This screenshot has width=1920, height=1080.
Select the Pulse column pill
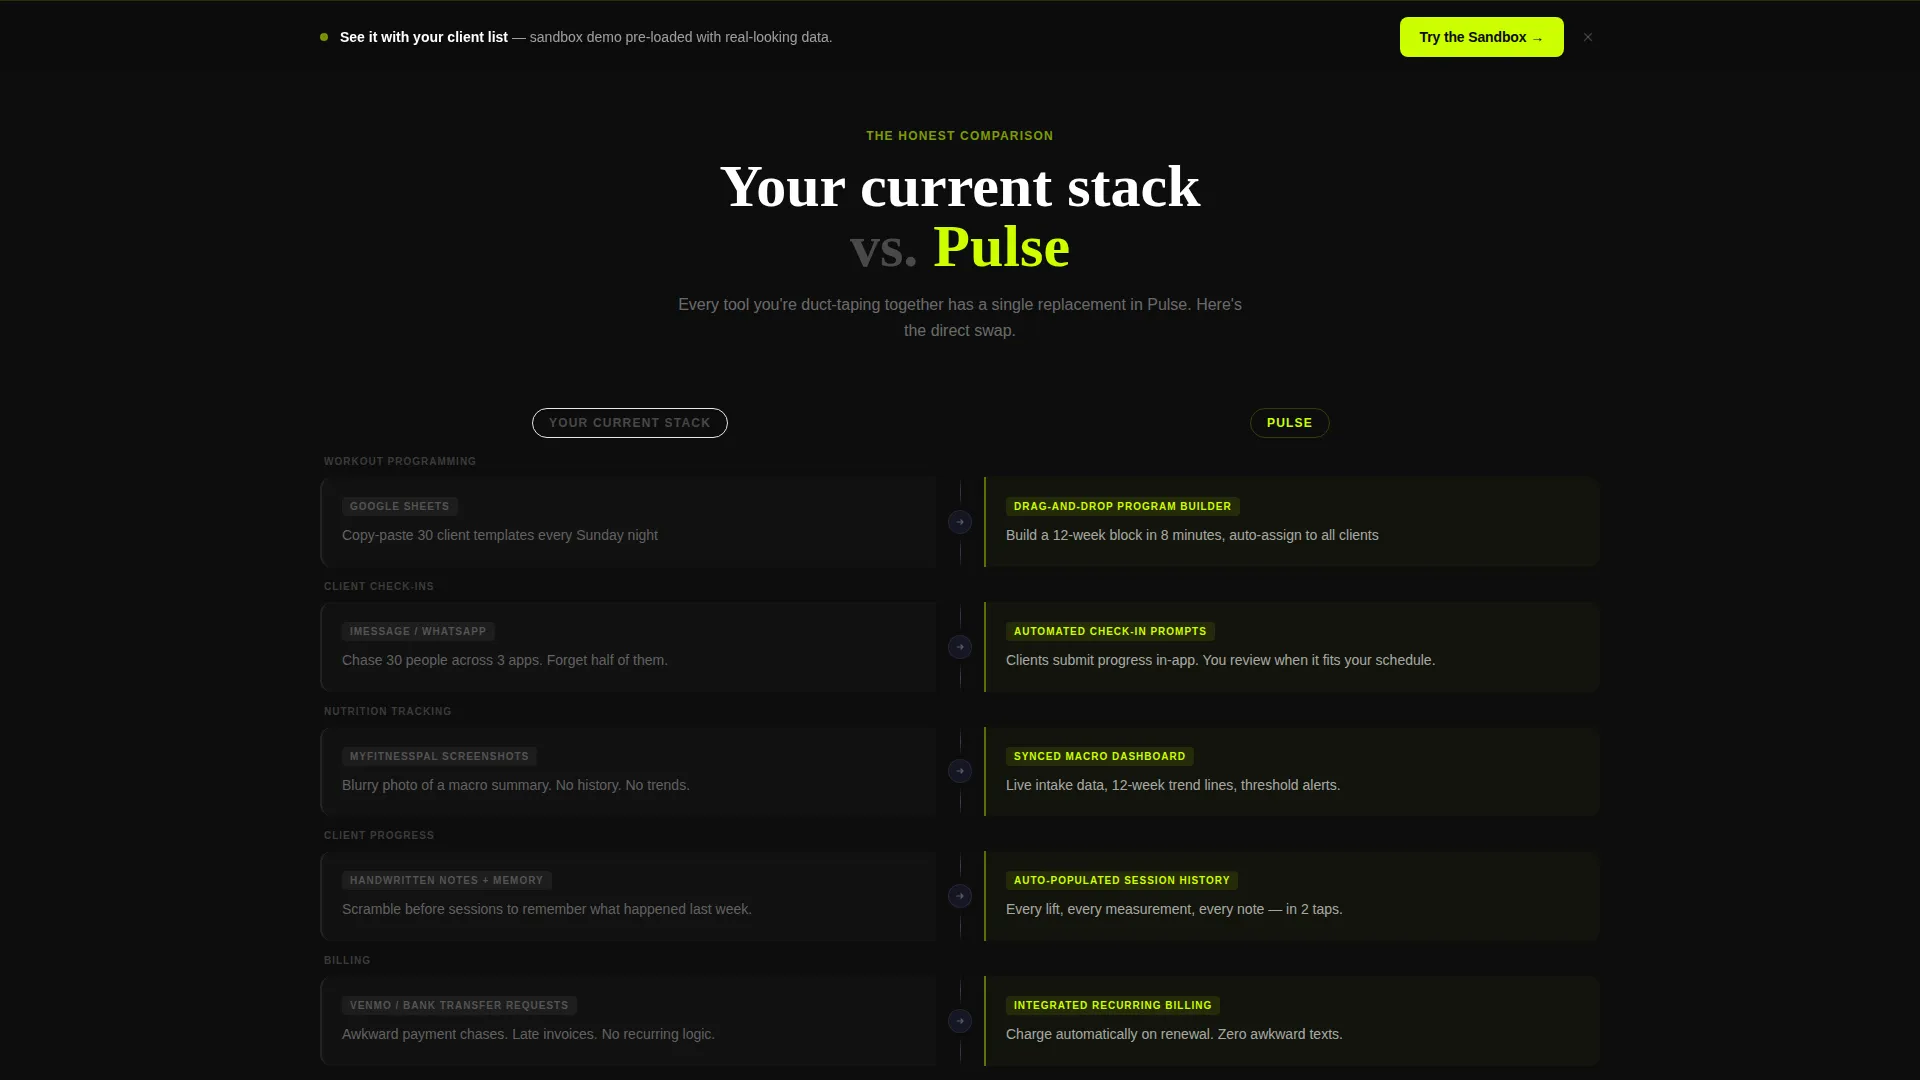(x=1290, y=423)
